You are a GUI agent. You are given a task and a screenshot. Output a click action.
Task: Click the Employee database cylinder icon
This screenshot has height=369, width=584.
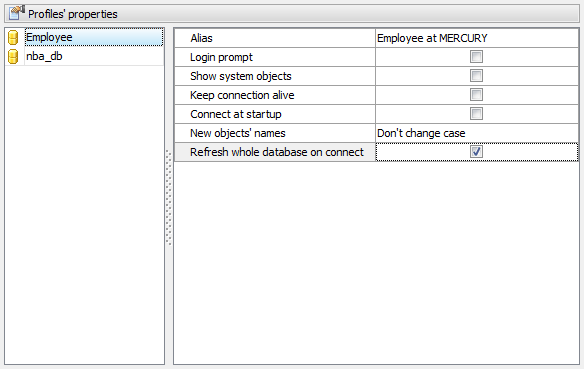13,38
